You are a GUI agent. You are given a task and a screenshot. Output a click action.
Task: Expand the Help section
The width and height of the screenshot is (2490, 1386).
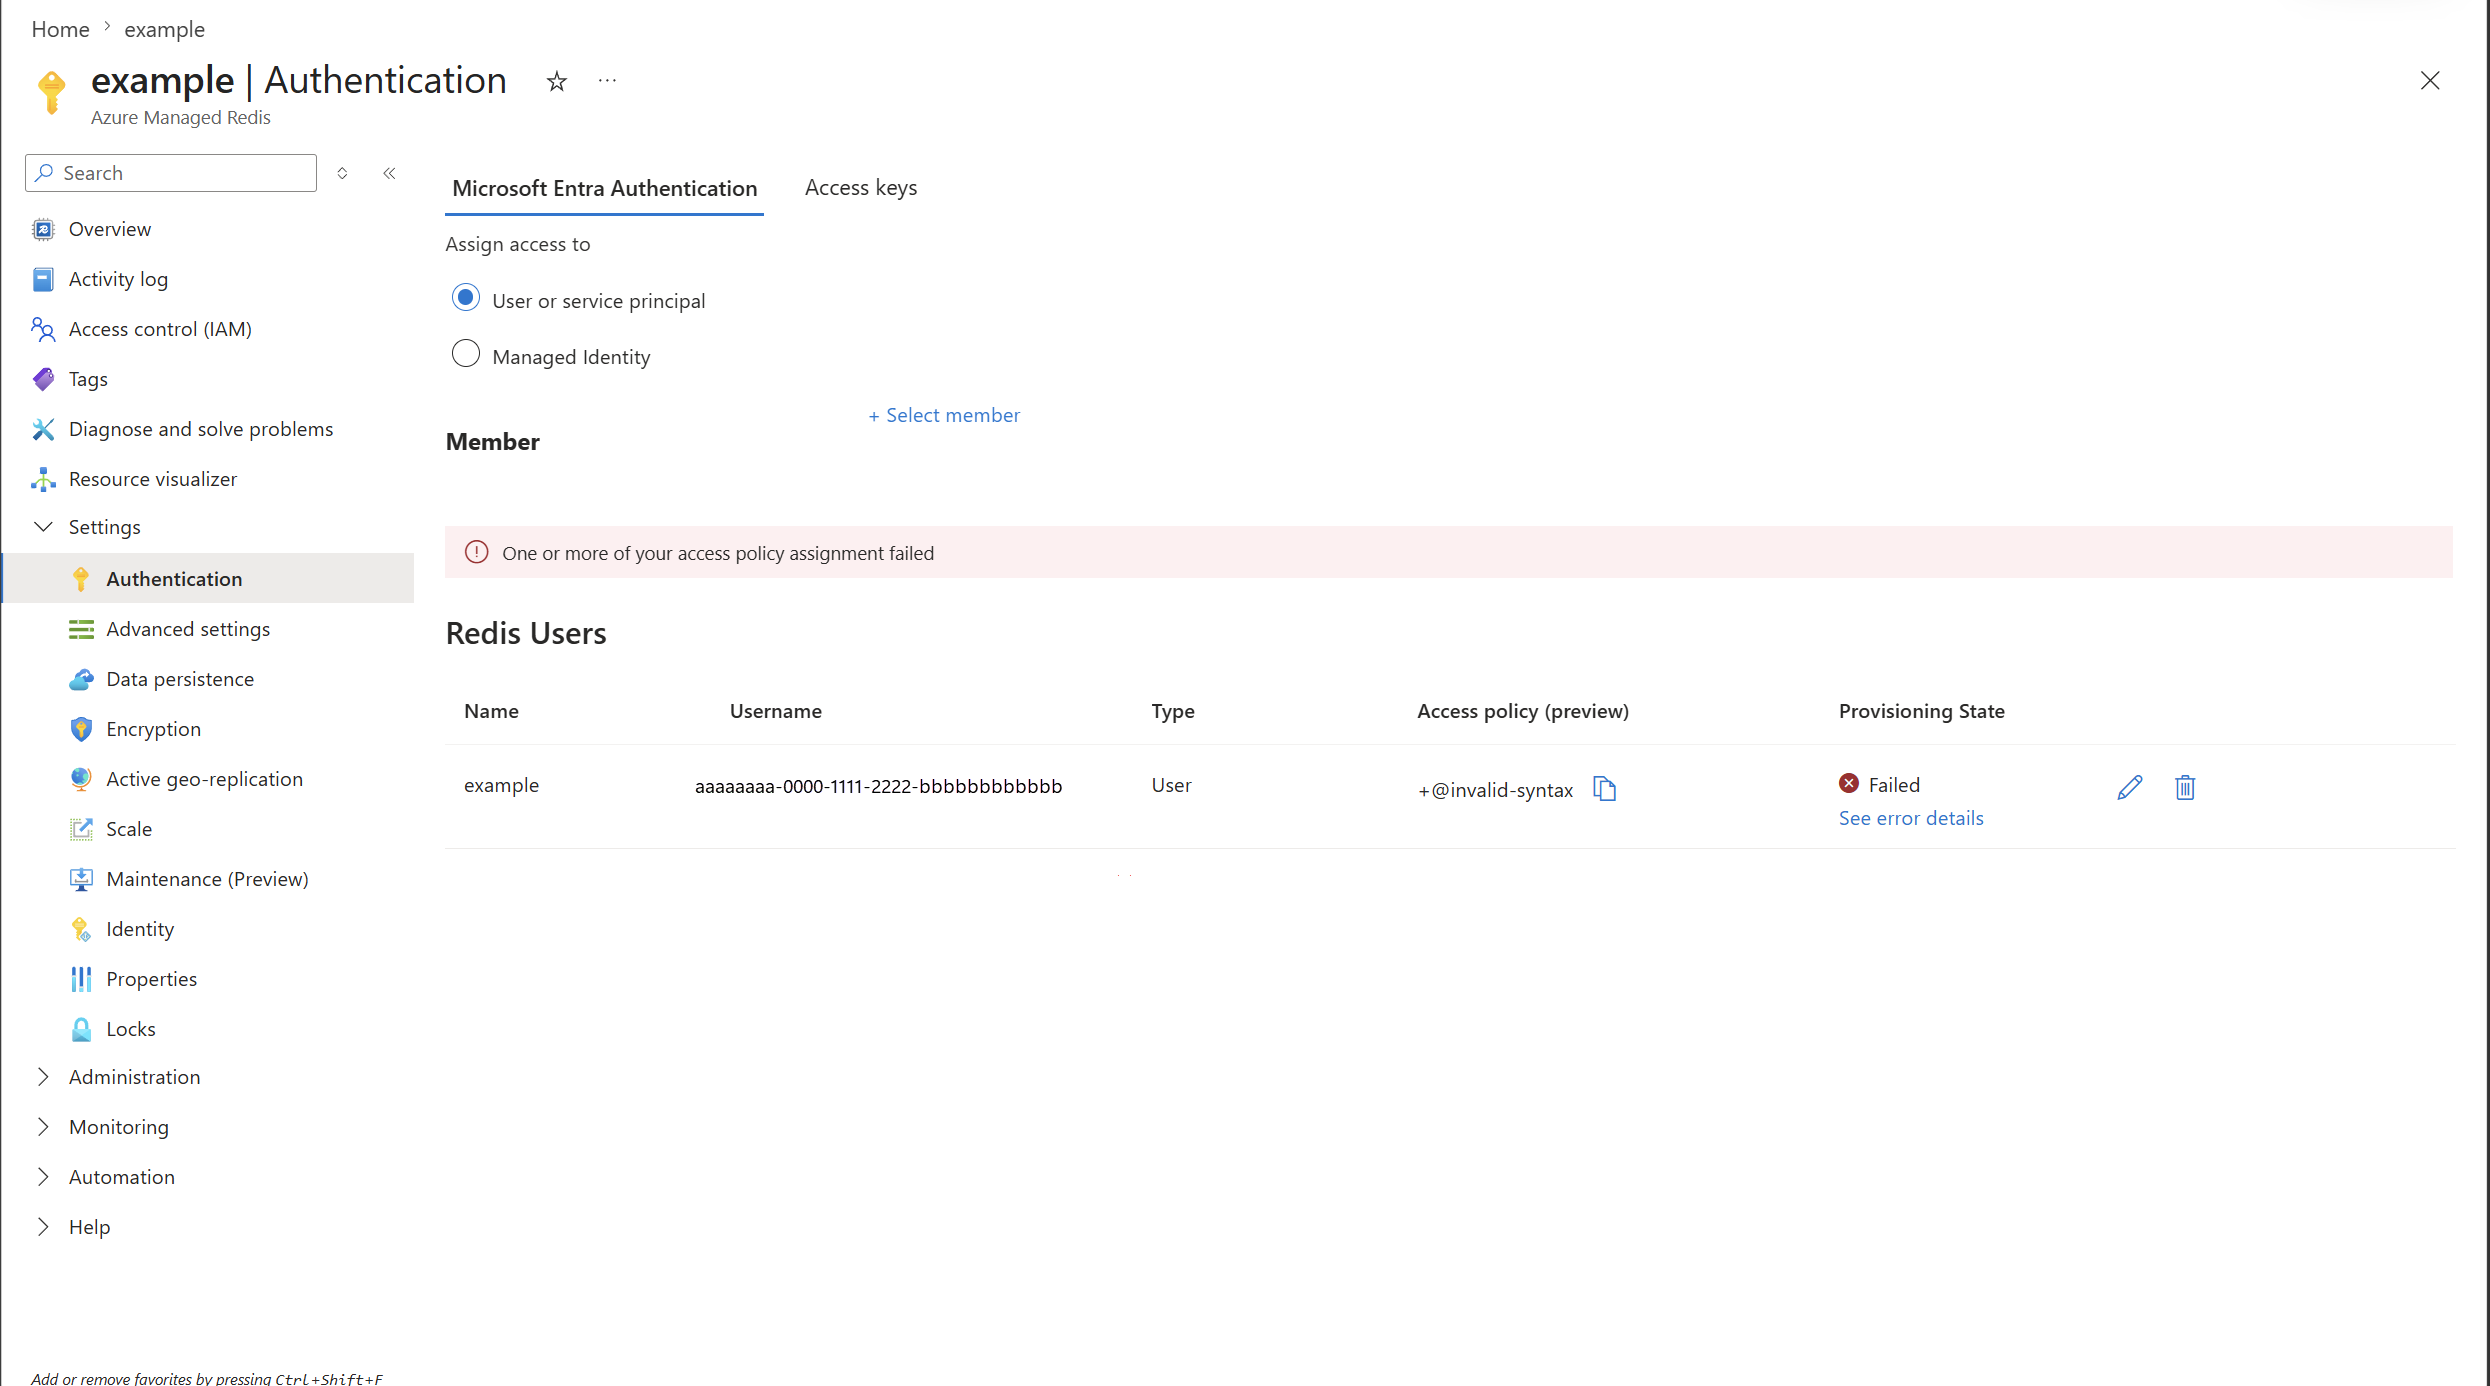43,1227
